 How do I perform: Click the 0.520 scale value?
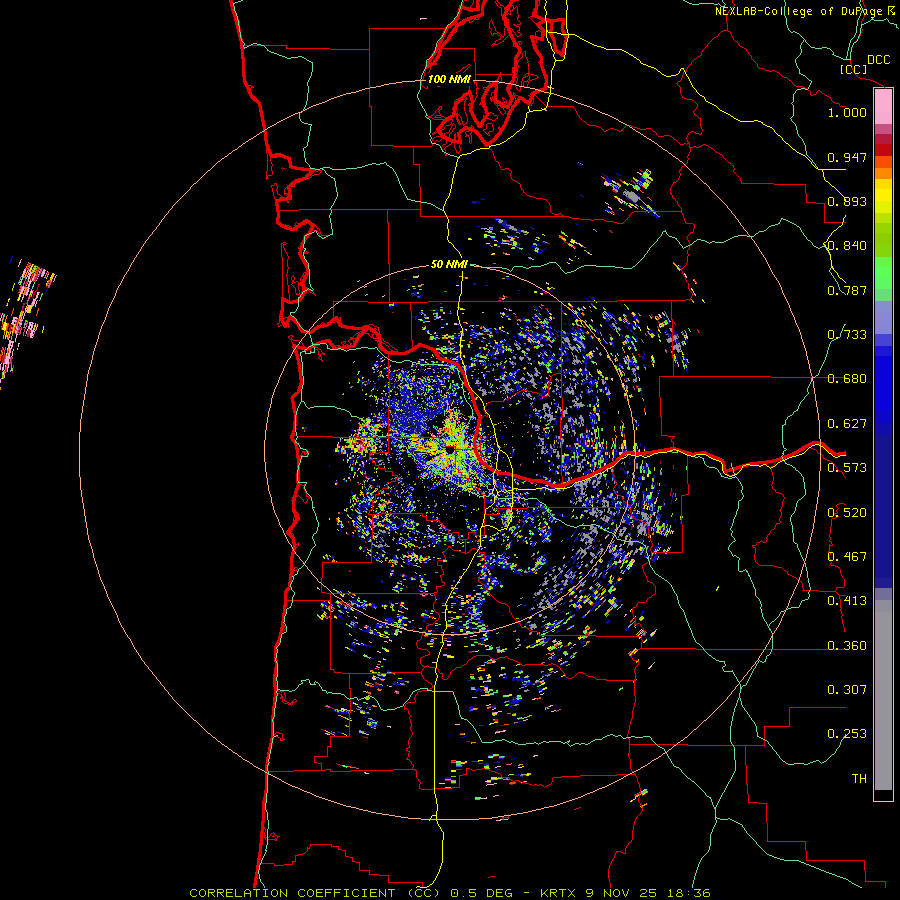coord(847,513)
